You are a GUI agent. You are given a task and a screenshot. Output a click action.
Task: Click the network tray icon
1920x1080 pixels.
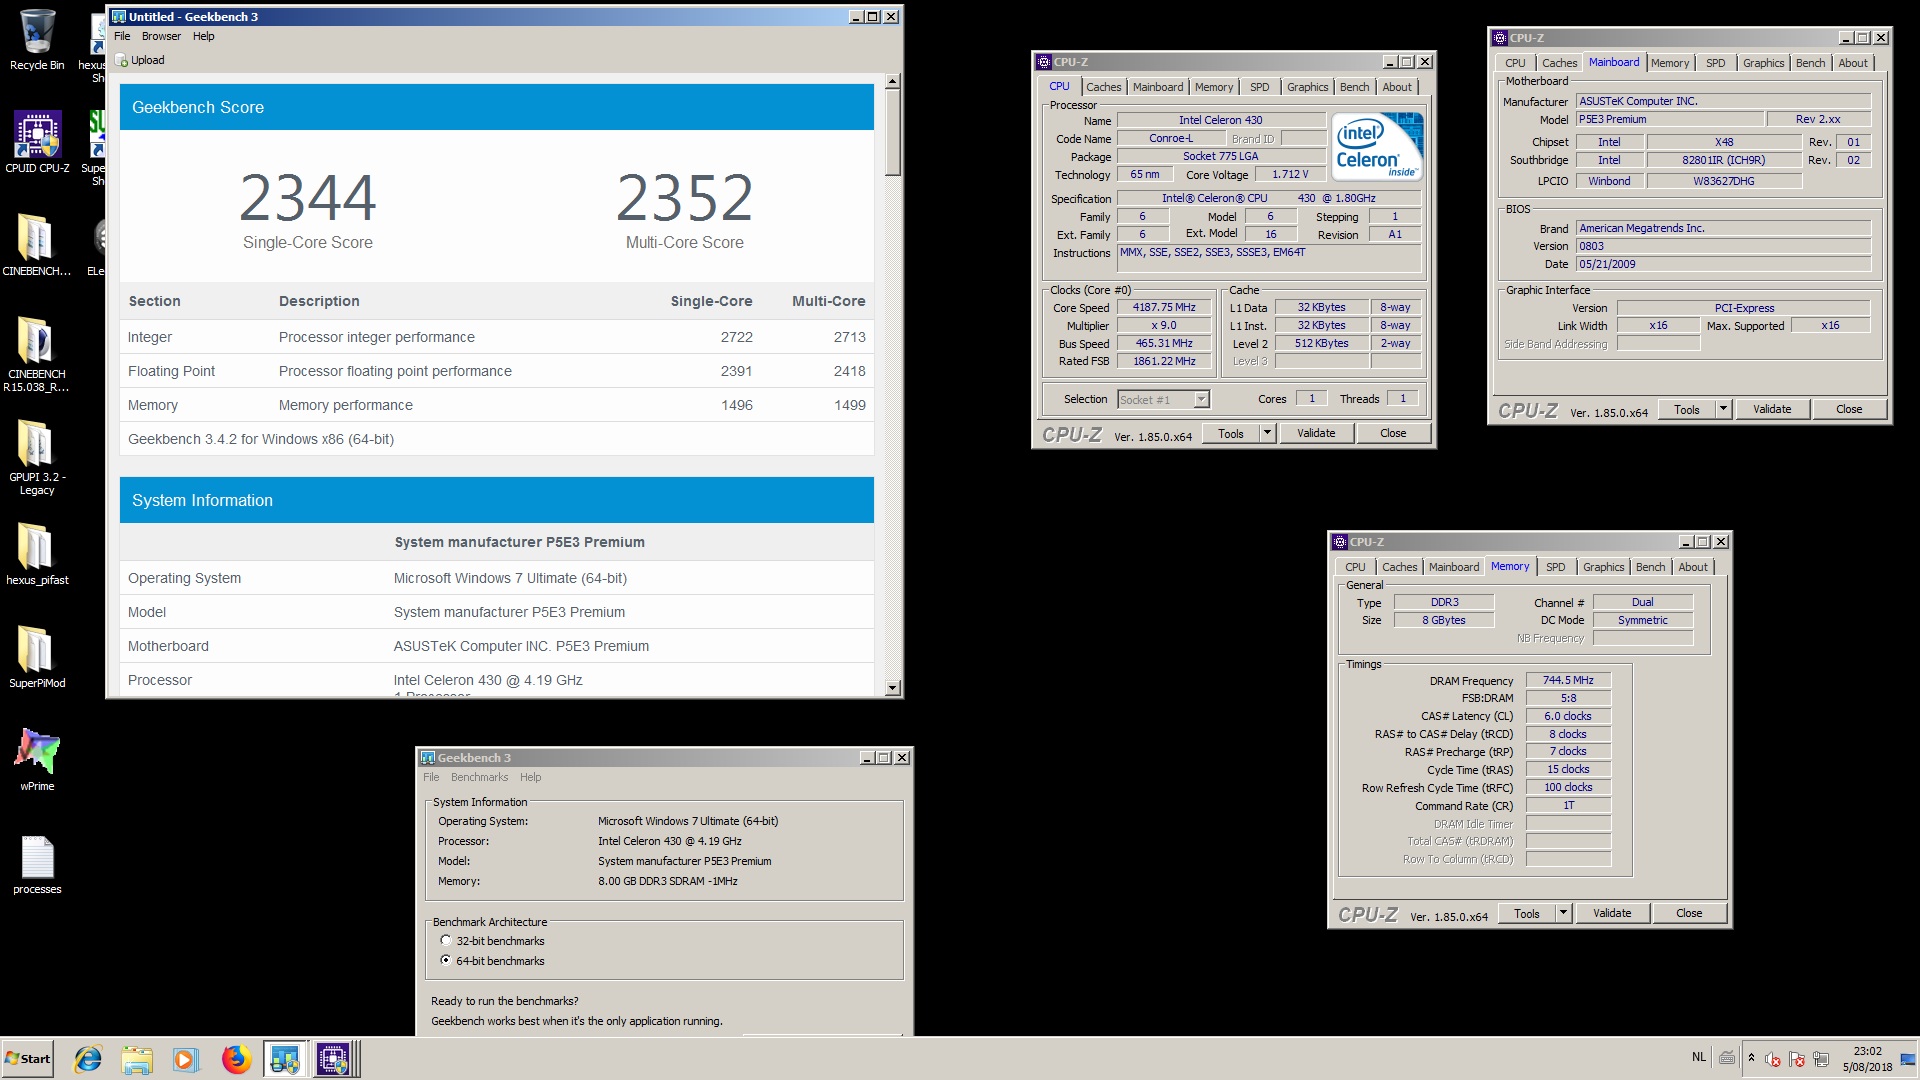tap(1820, 1059)
